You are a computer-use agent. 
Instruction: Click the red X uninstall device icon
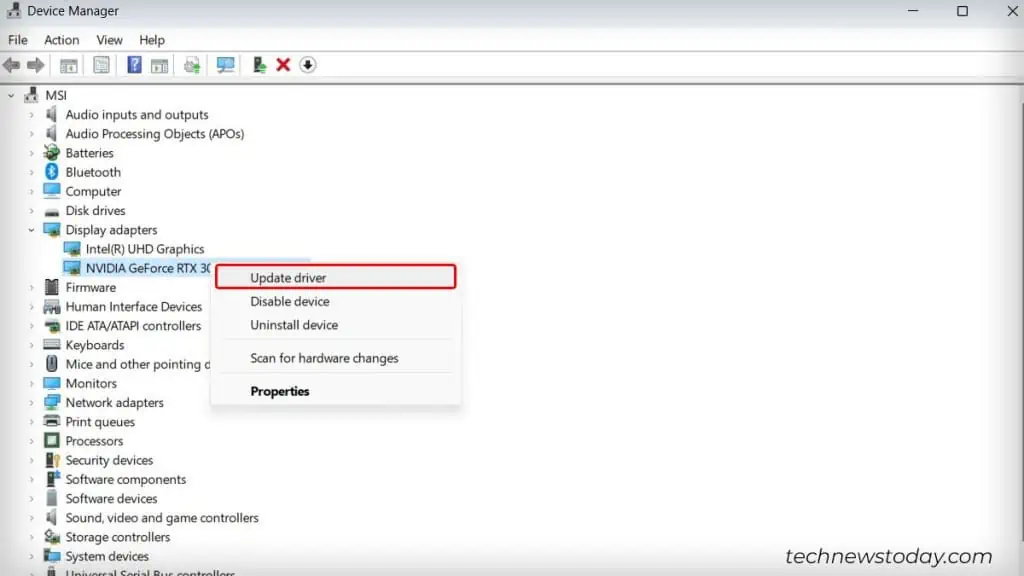[x=283, y=65]
